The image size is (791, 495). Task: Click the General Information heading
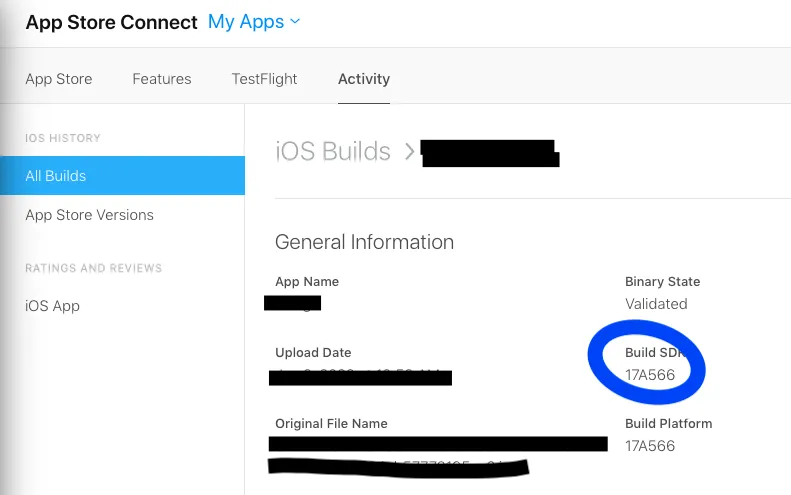coord(364,242)
